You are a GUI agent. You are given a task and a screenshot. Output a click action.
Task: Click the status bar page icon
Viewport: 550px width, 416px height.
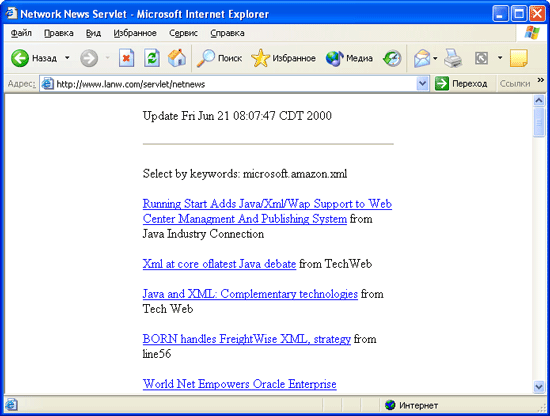[11, 405]
